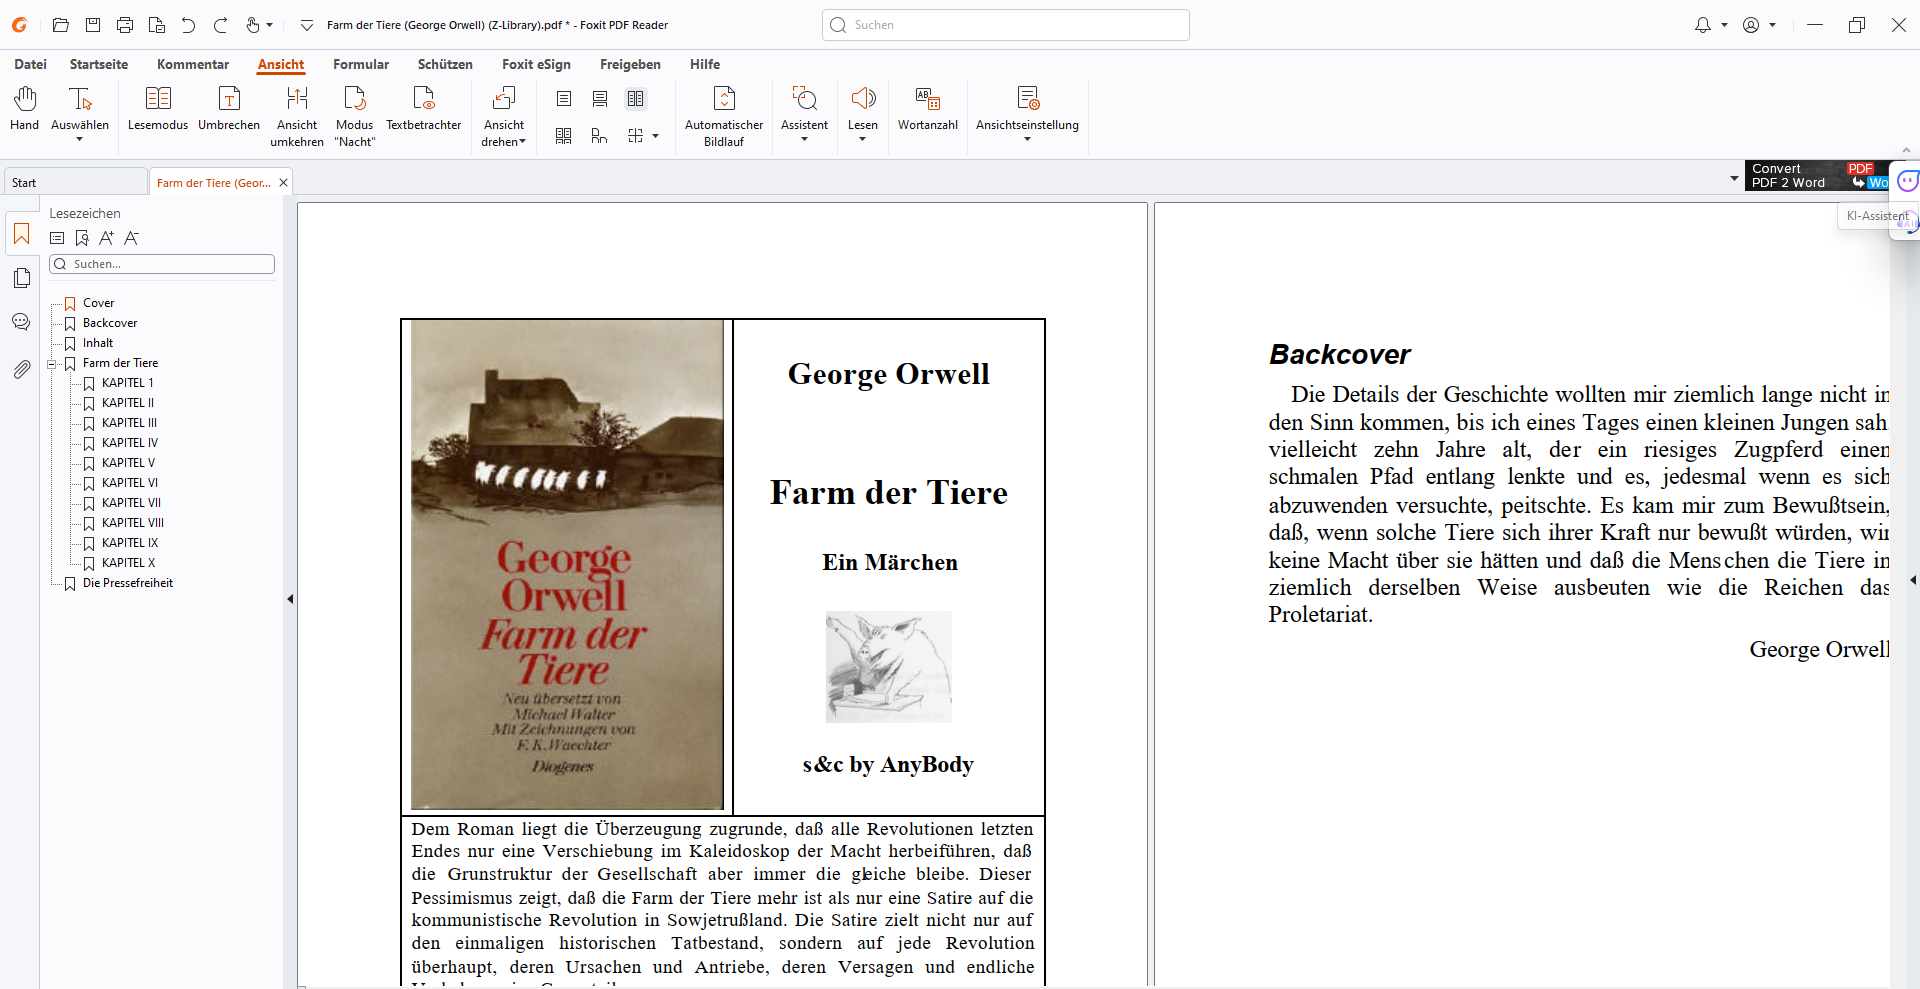This screenshot has height=989, width=1920.
Task: Collapse the left navigation panel arrow
Action: pos(290,599)
